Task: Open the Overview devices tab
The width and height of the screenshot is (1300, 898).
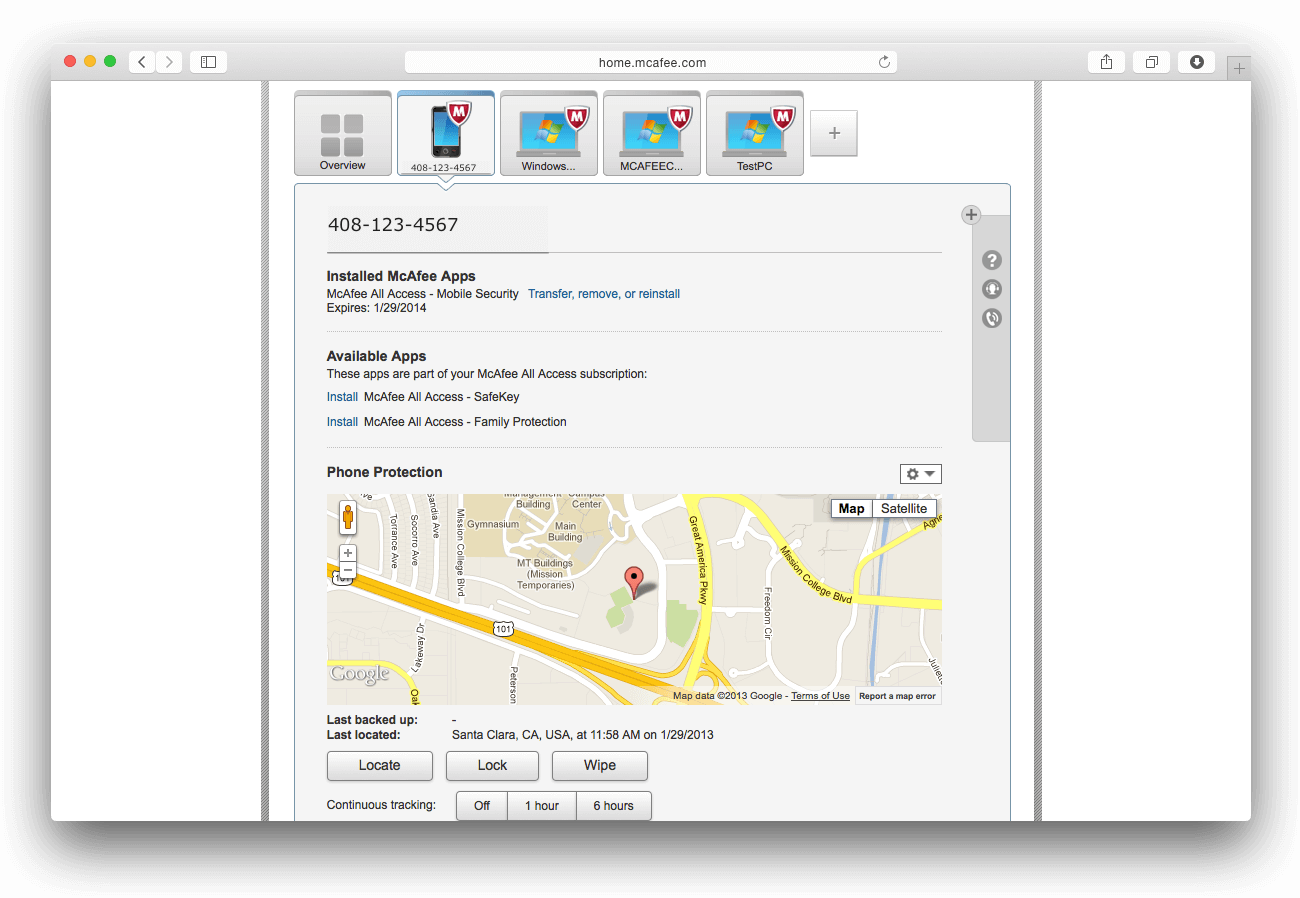Action: click(x=342, y=133)
